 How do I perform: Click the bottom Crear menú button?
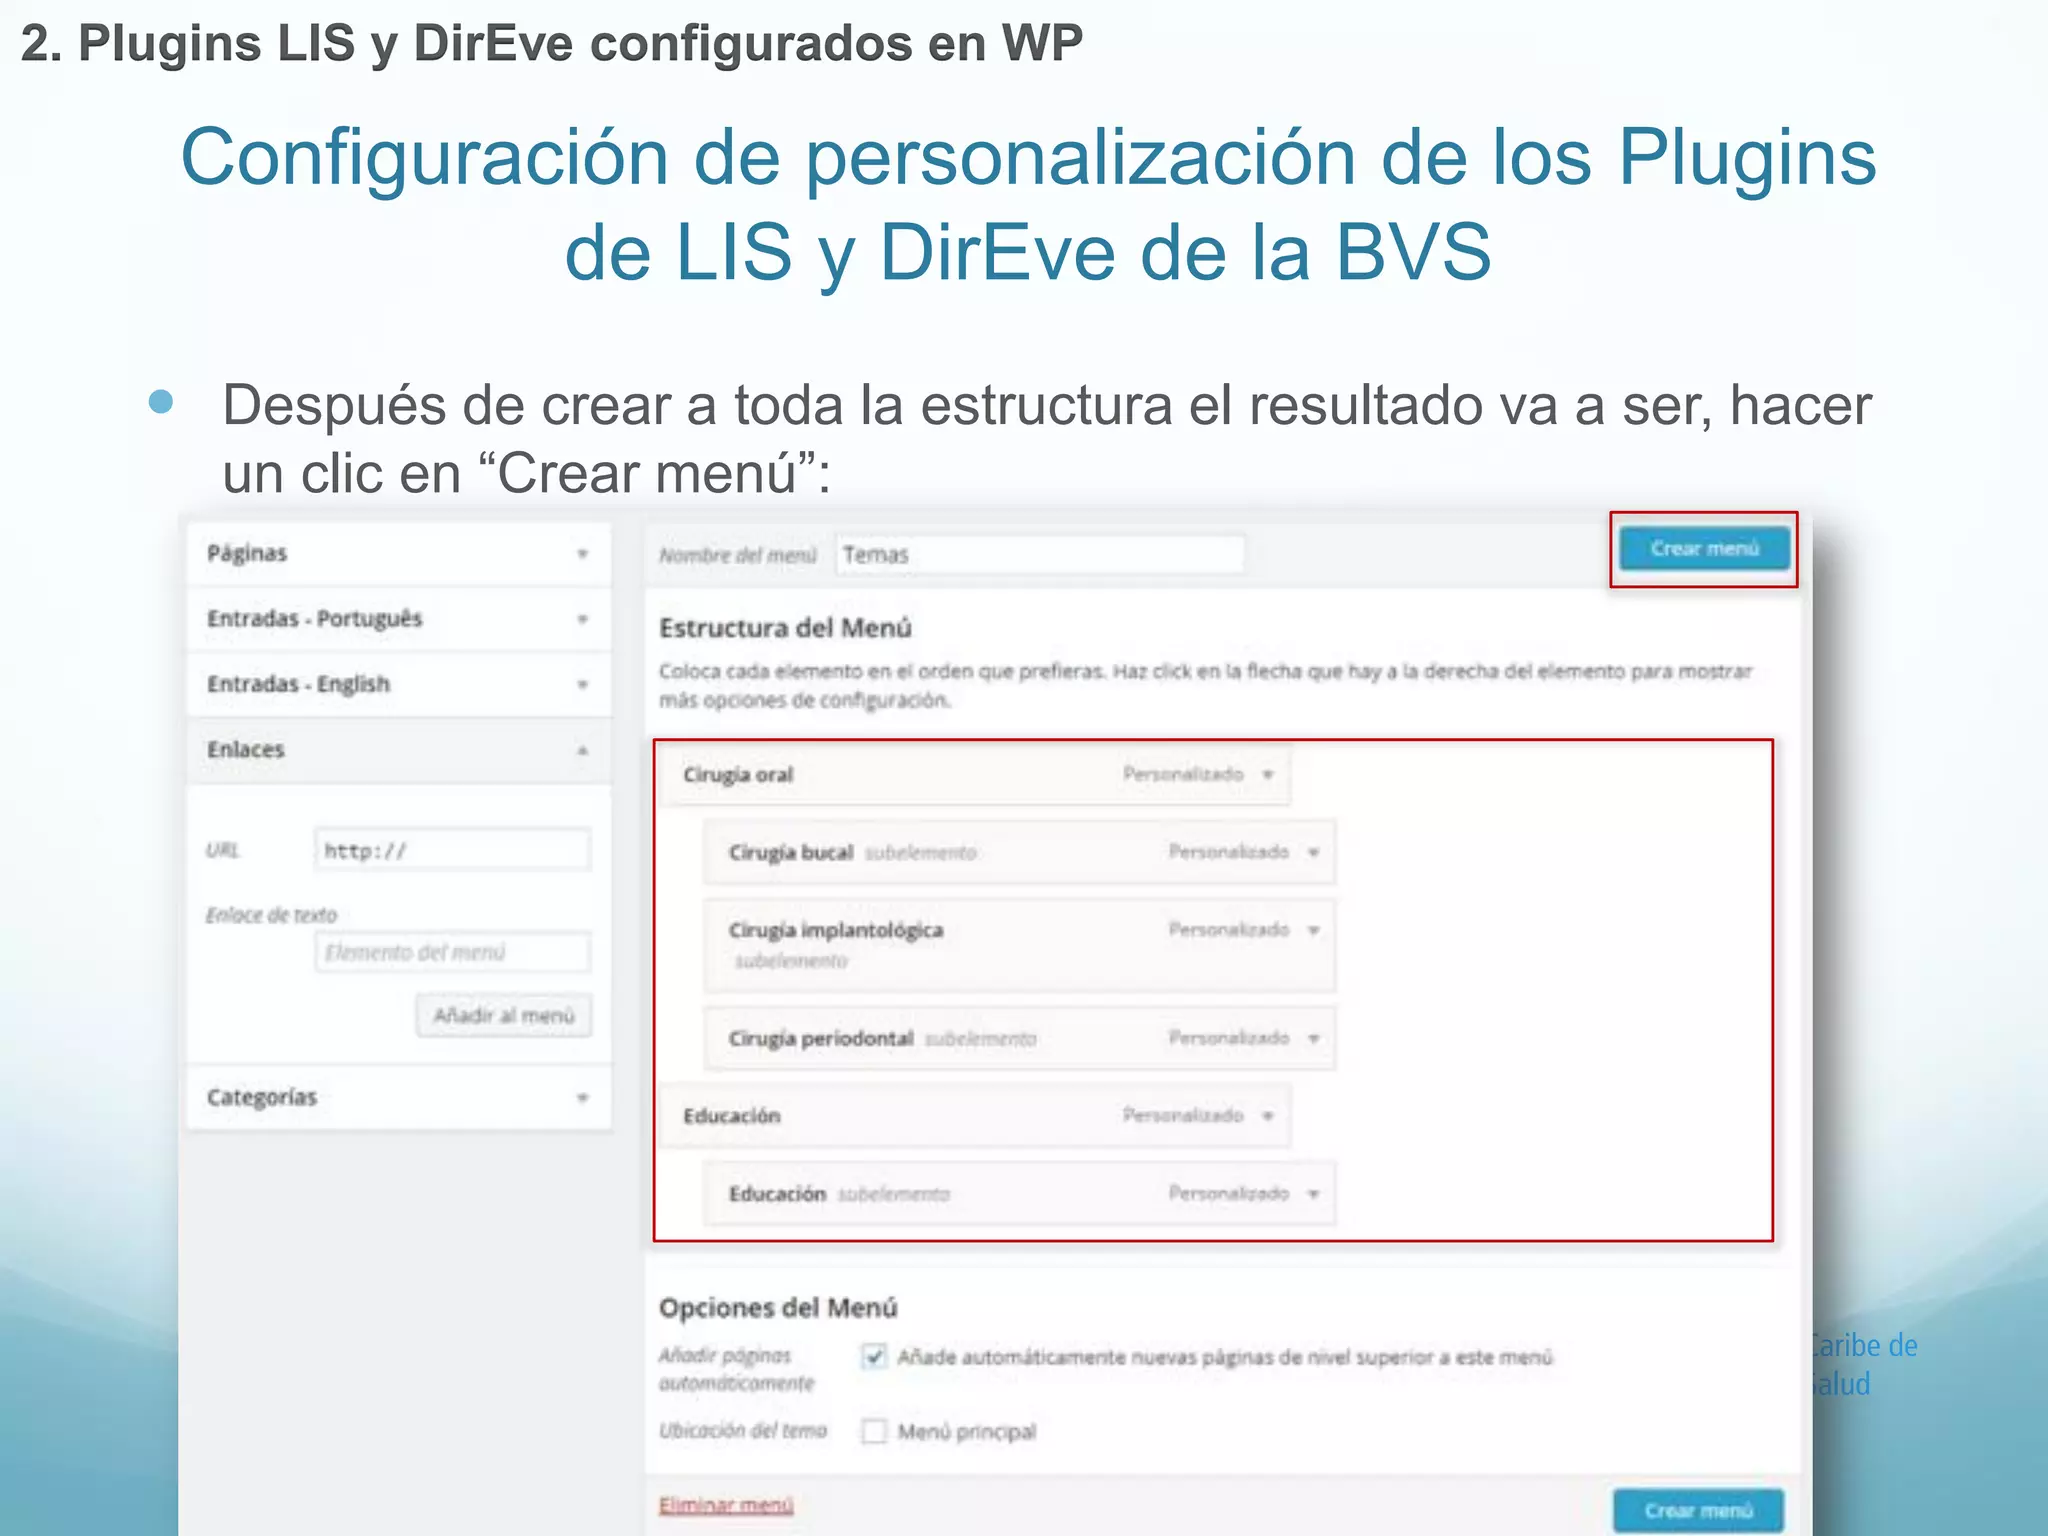point(1698,1509)
